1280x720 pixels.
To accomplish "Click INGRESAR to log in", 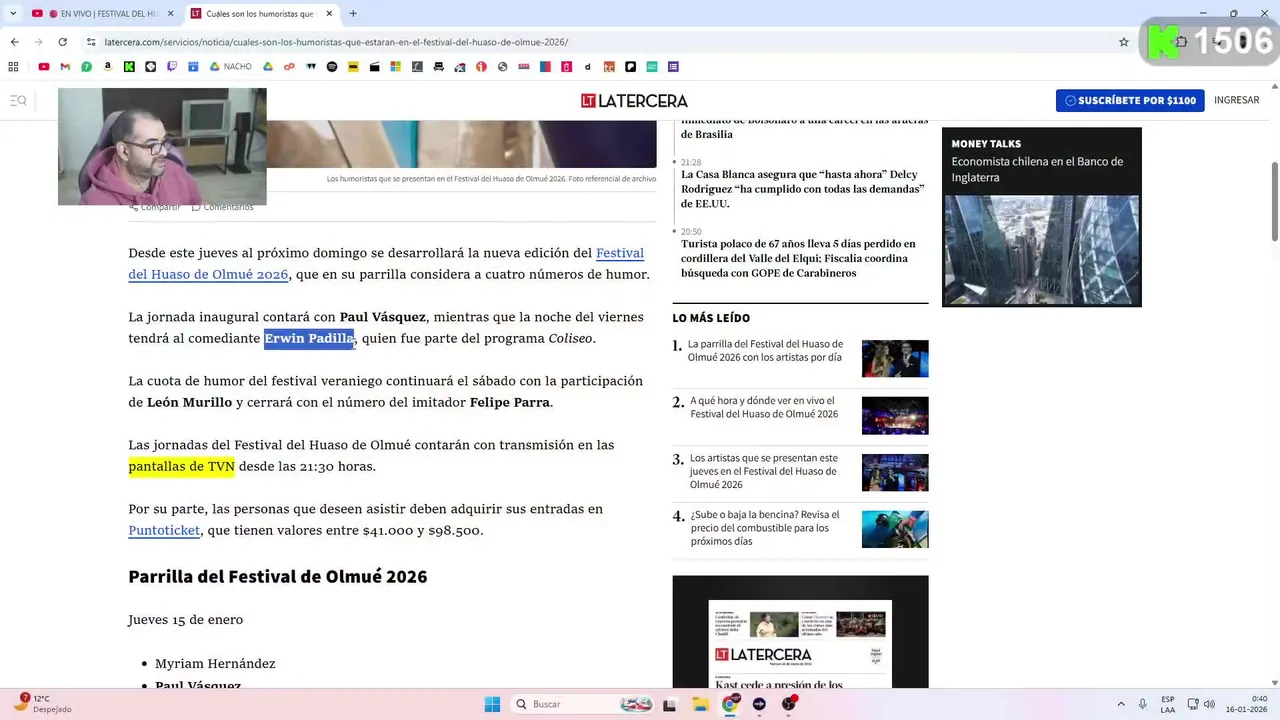I will click(x=1236, y=100).
